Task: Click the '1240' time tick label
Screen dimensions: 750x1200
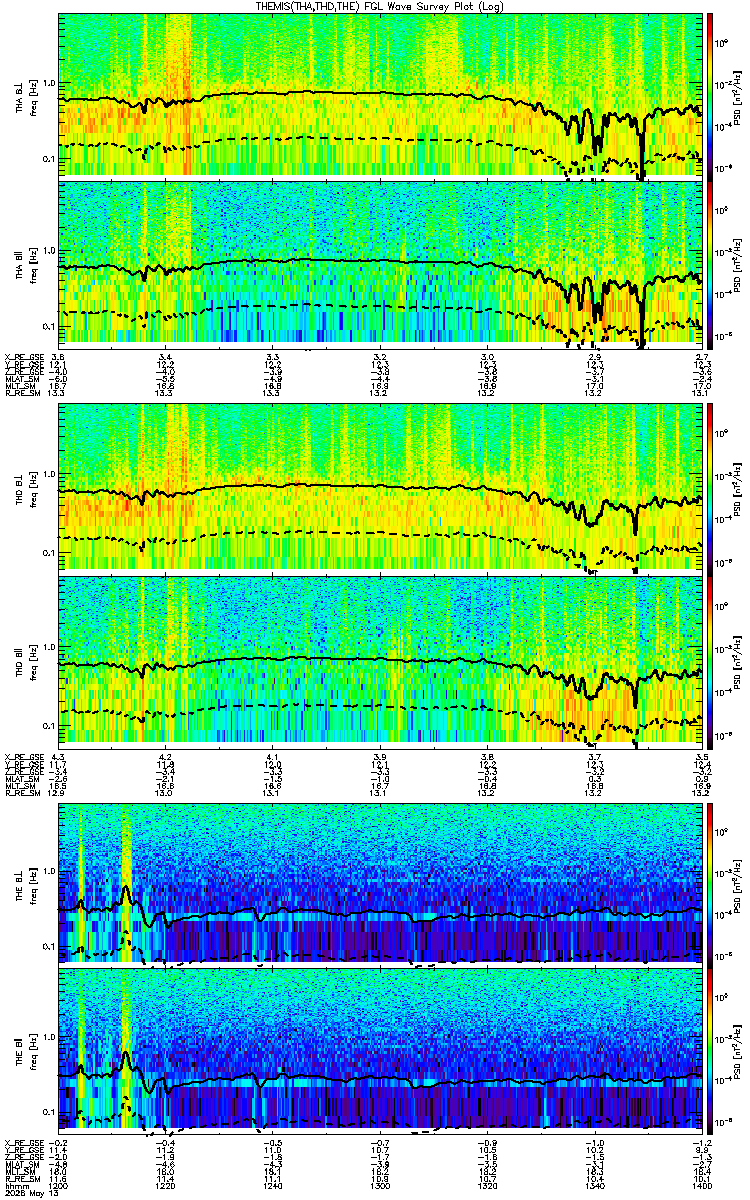Action: (273, 1184)
